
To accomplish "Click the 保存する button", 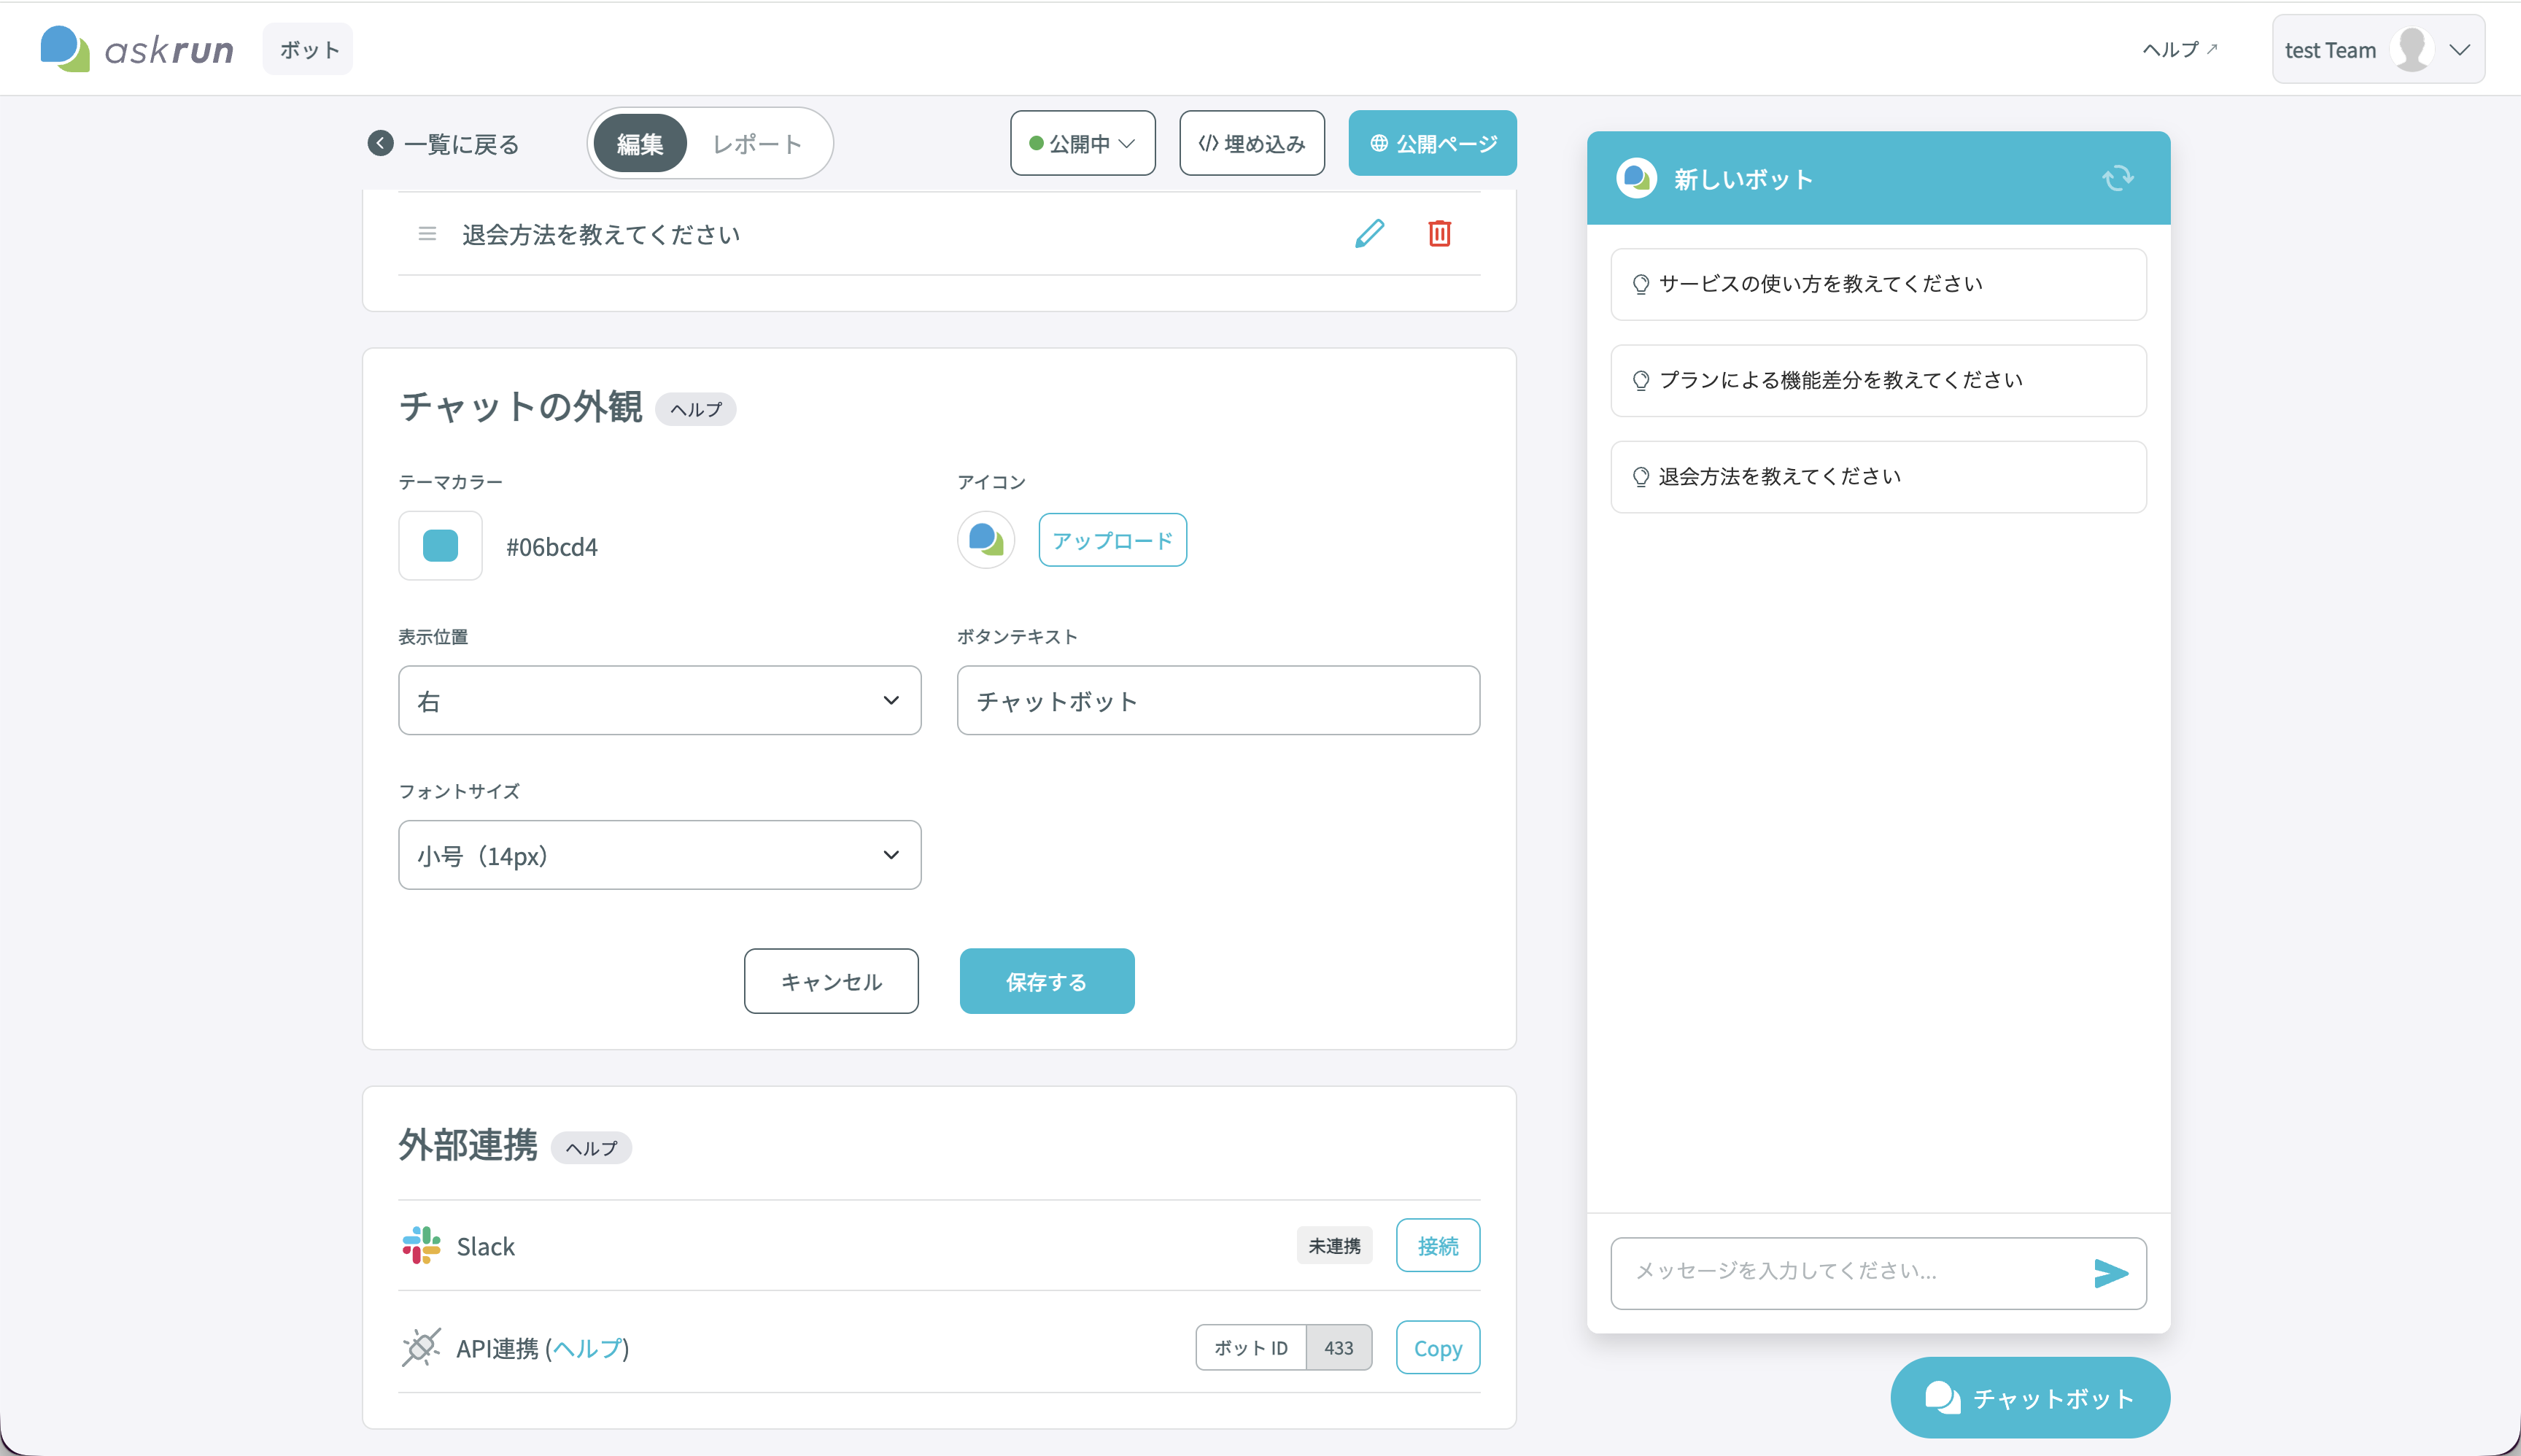I will (1047, 981).
